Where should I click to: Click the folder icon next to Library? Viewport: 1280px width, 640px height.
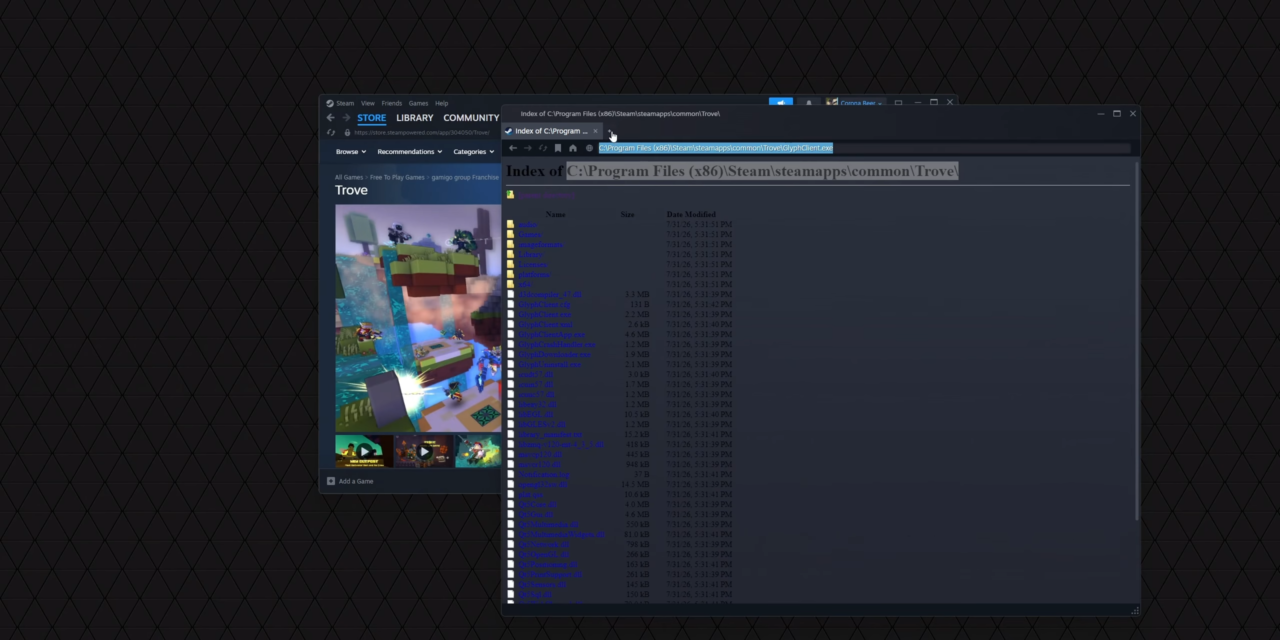tap(510, 254)
